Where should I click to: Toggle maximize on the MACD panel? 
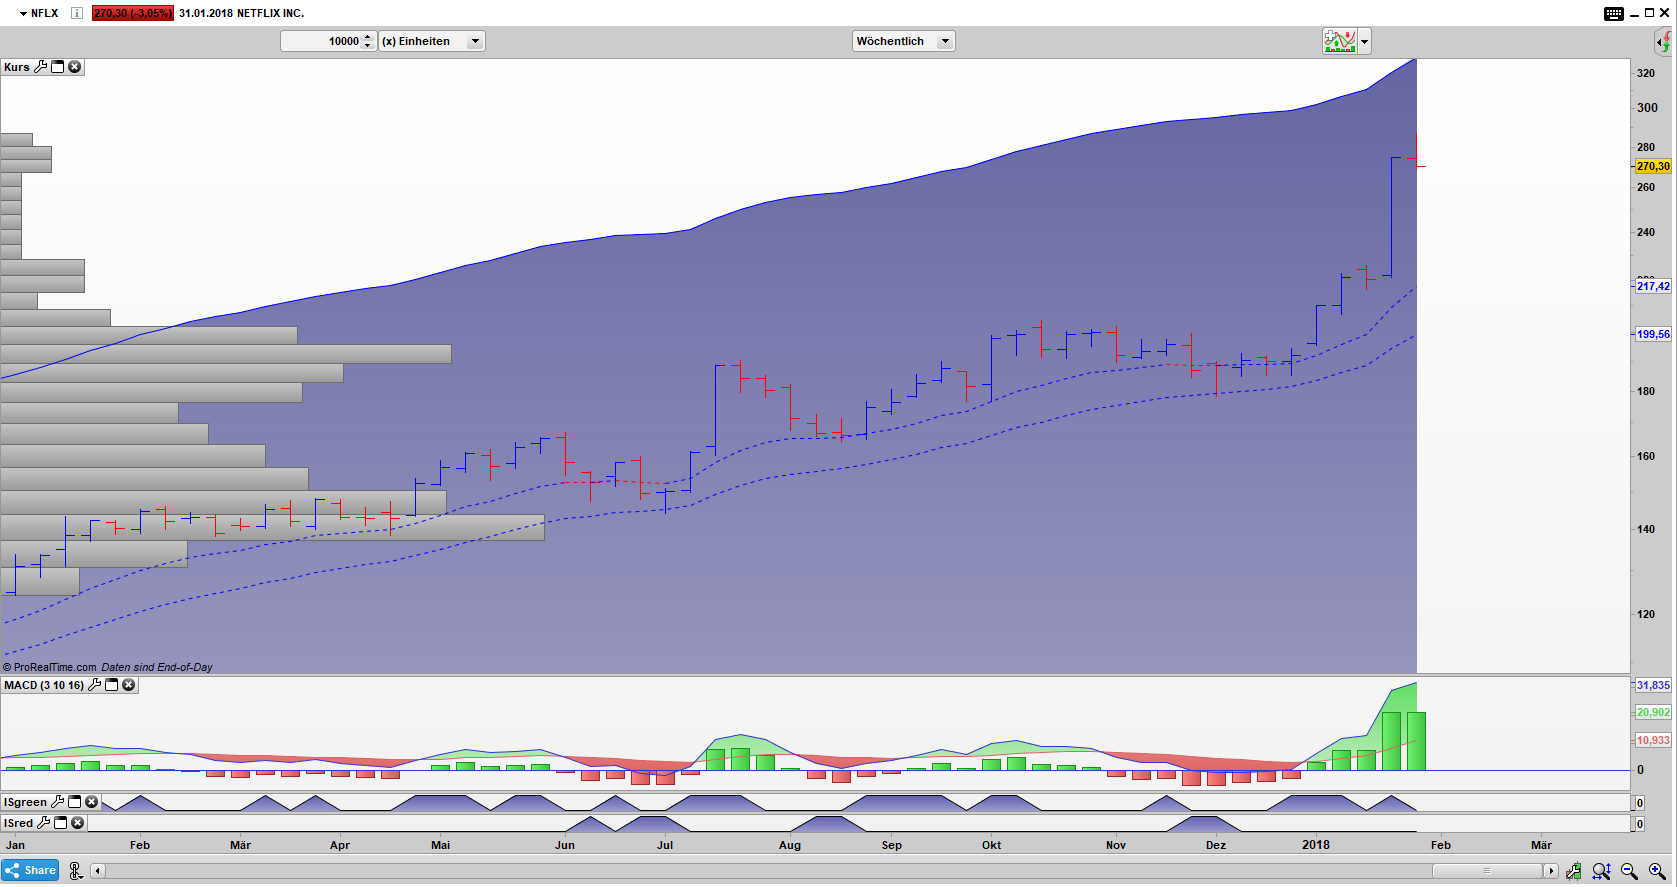pyautogui.click(x=112, y=685)
